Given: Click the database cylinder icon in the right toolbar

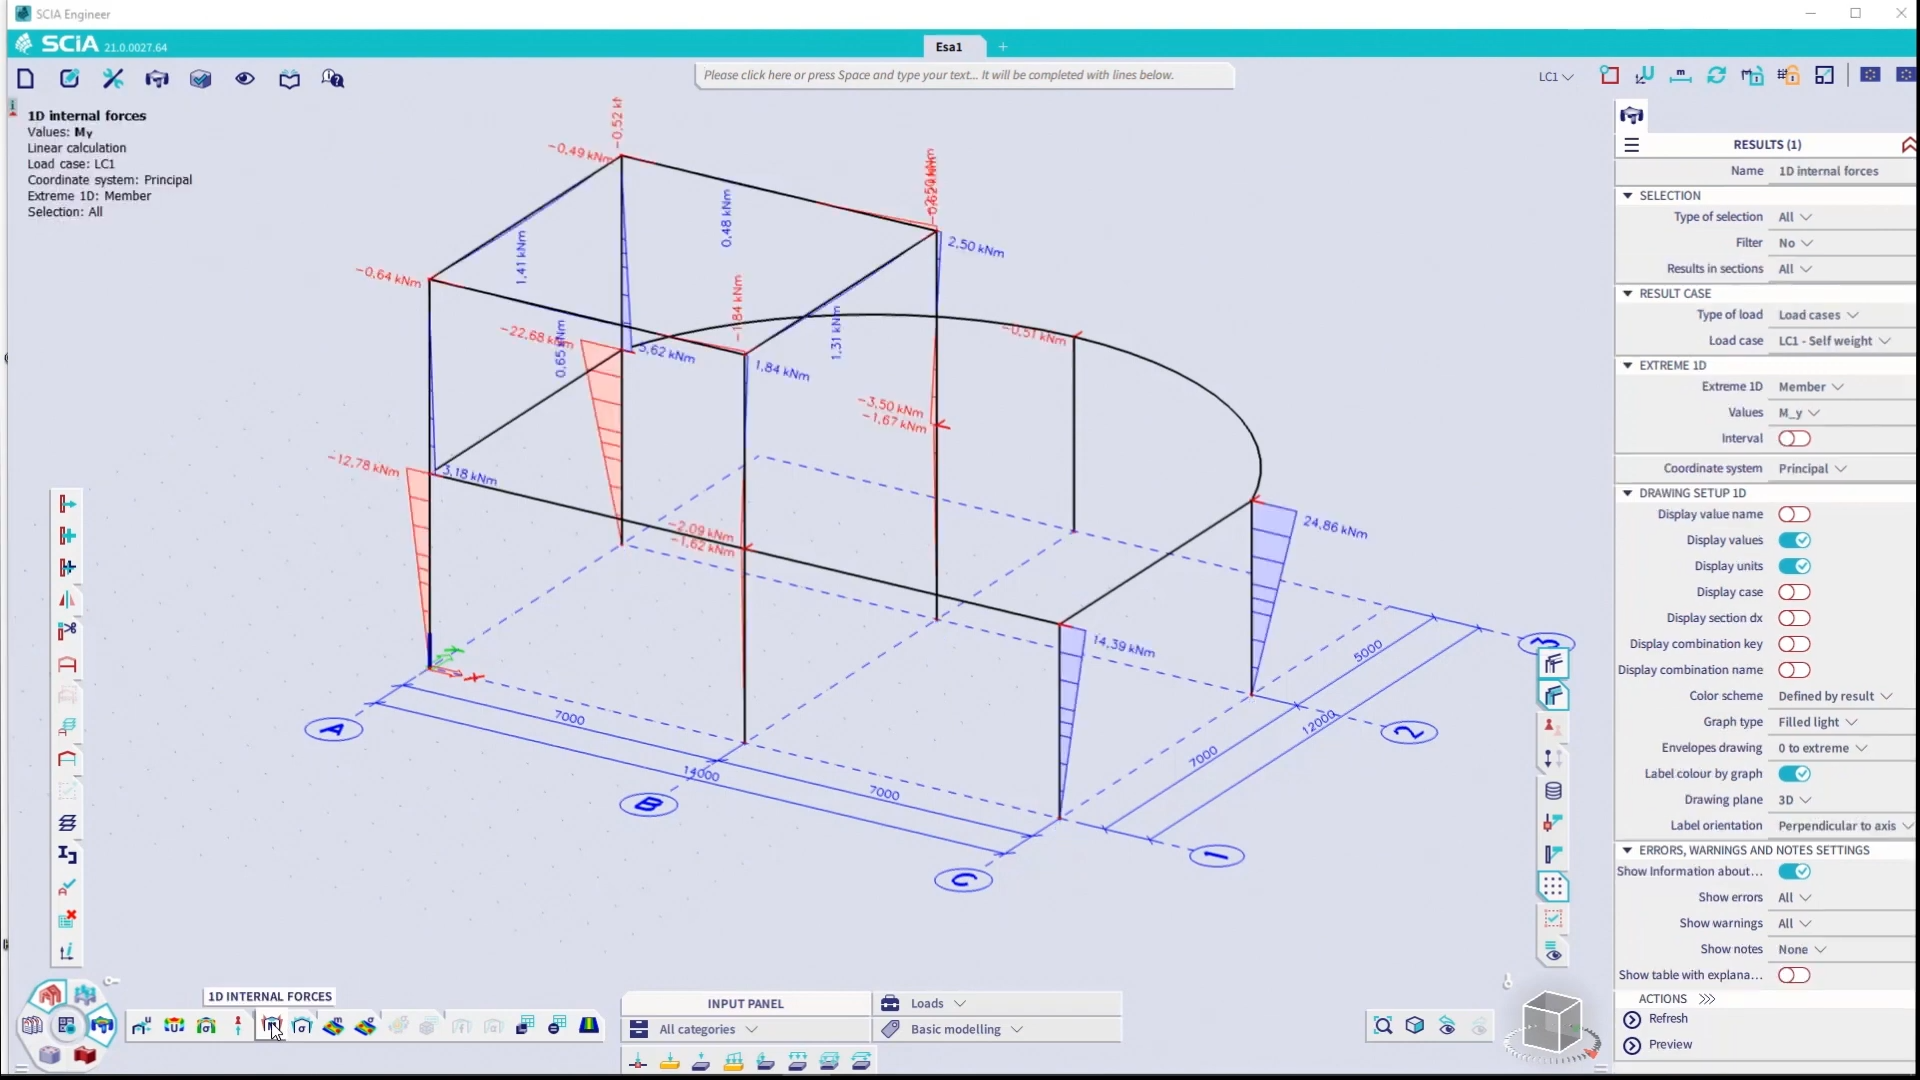Looking at the screenshot, I should [1553, 791].
